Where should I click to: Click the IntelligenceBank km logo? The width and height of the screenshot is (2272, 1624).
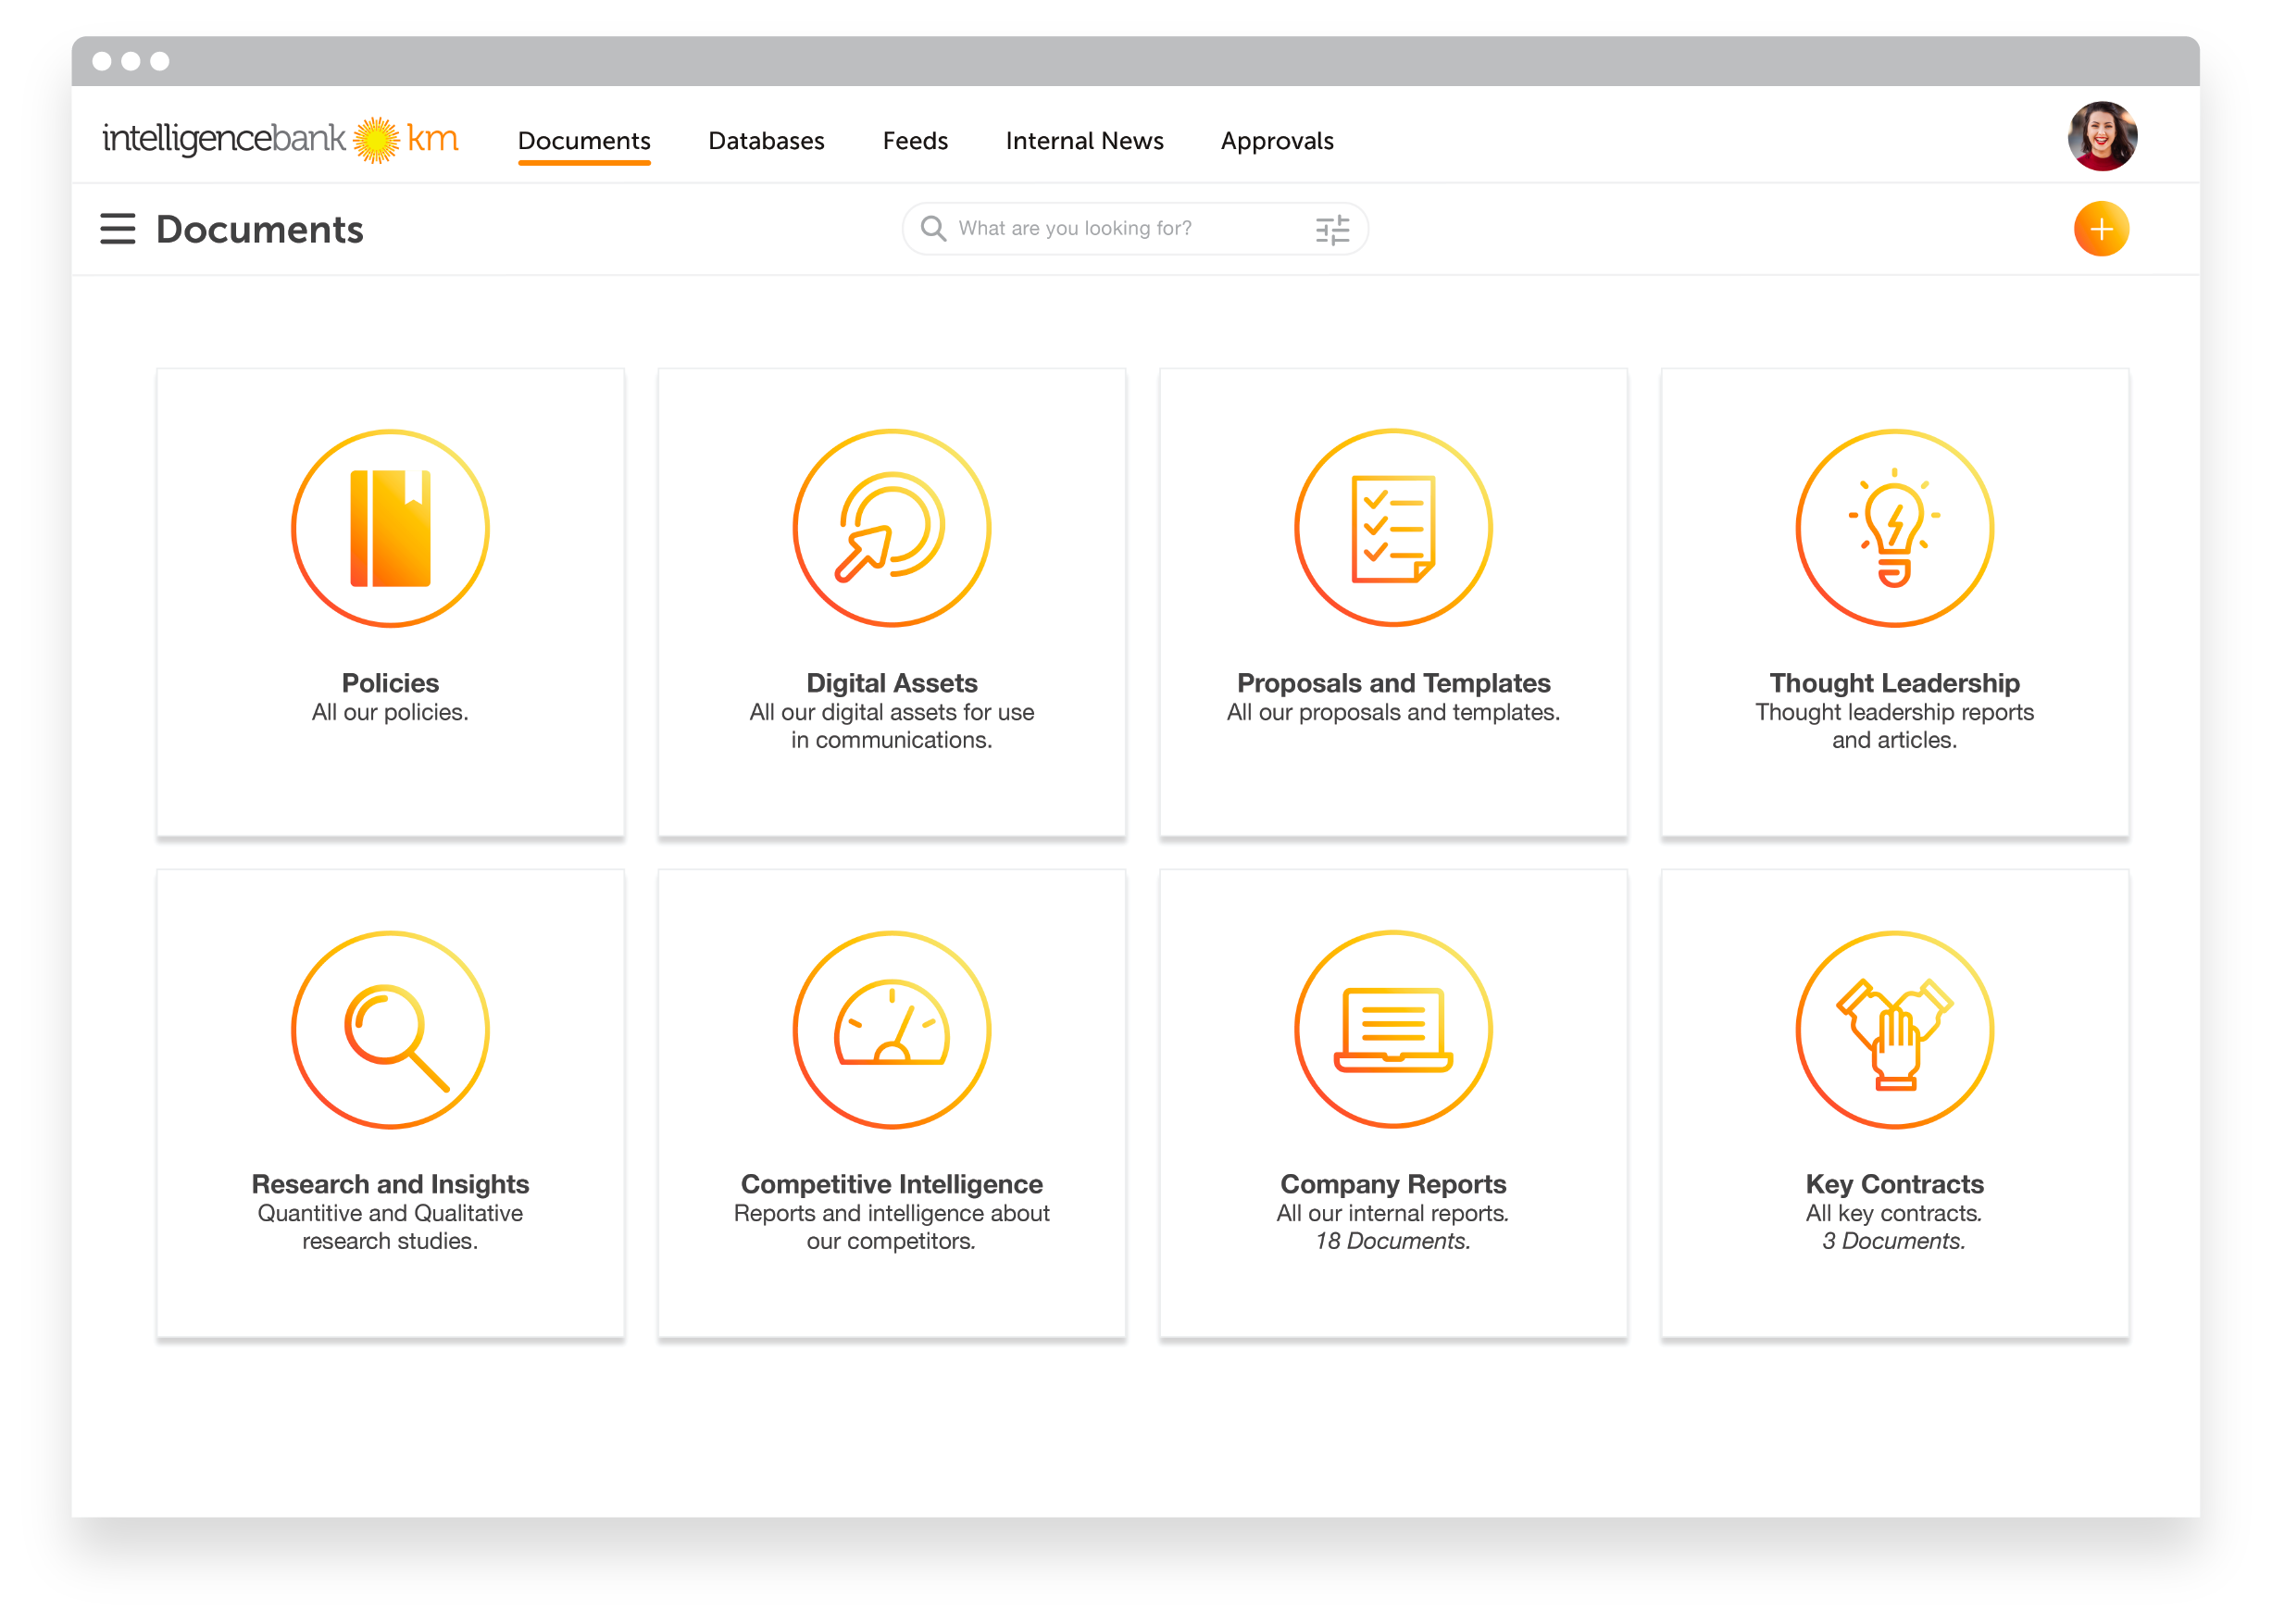(281, 138)
